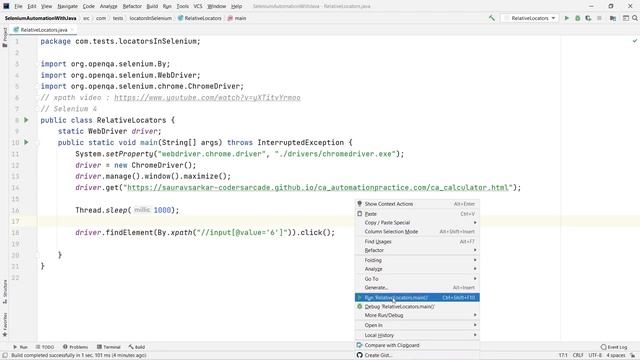Image resolution: width=640 pixels, height=360 pixels.
Task: Open the Event Log
Action: click(614, 347)
